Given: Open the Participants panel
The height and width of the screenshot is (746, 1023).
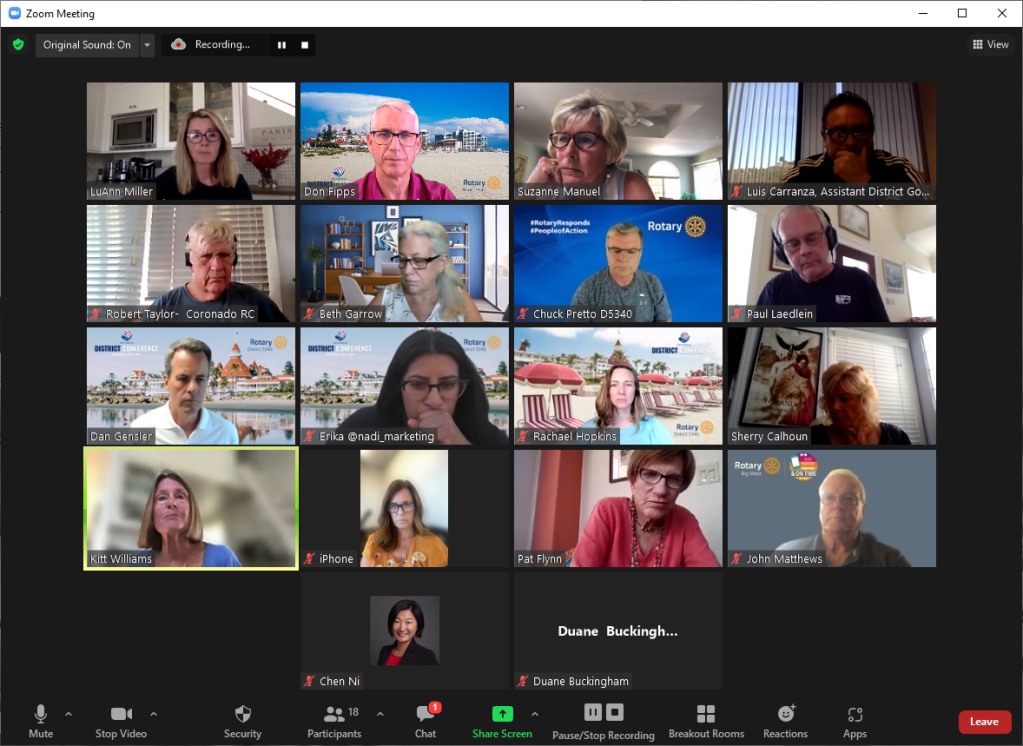Looking at the screenshot, I should (x=334, y=714).
